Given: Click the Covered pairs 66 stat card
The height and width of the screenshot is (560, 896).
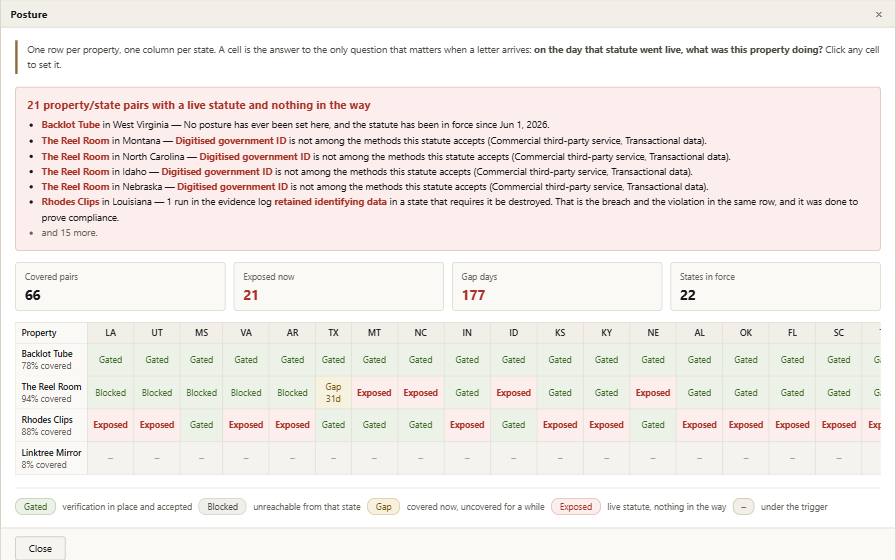Looking at the screenshot, I should [x=120, y=286].
